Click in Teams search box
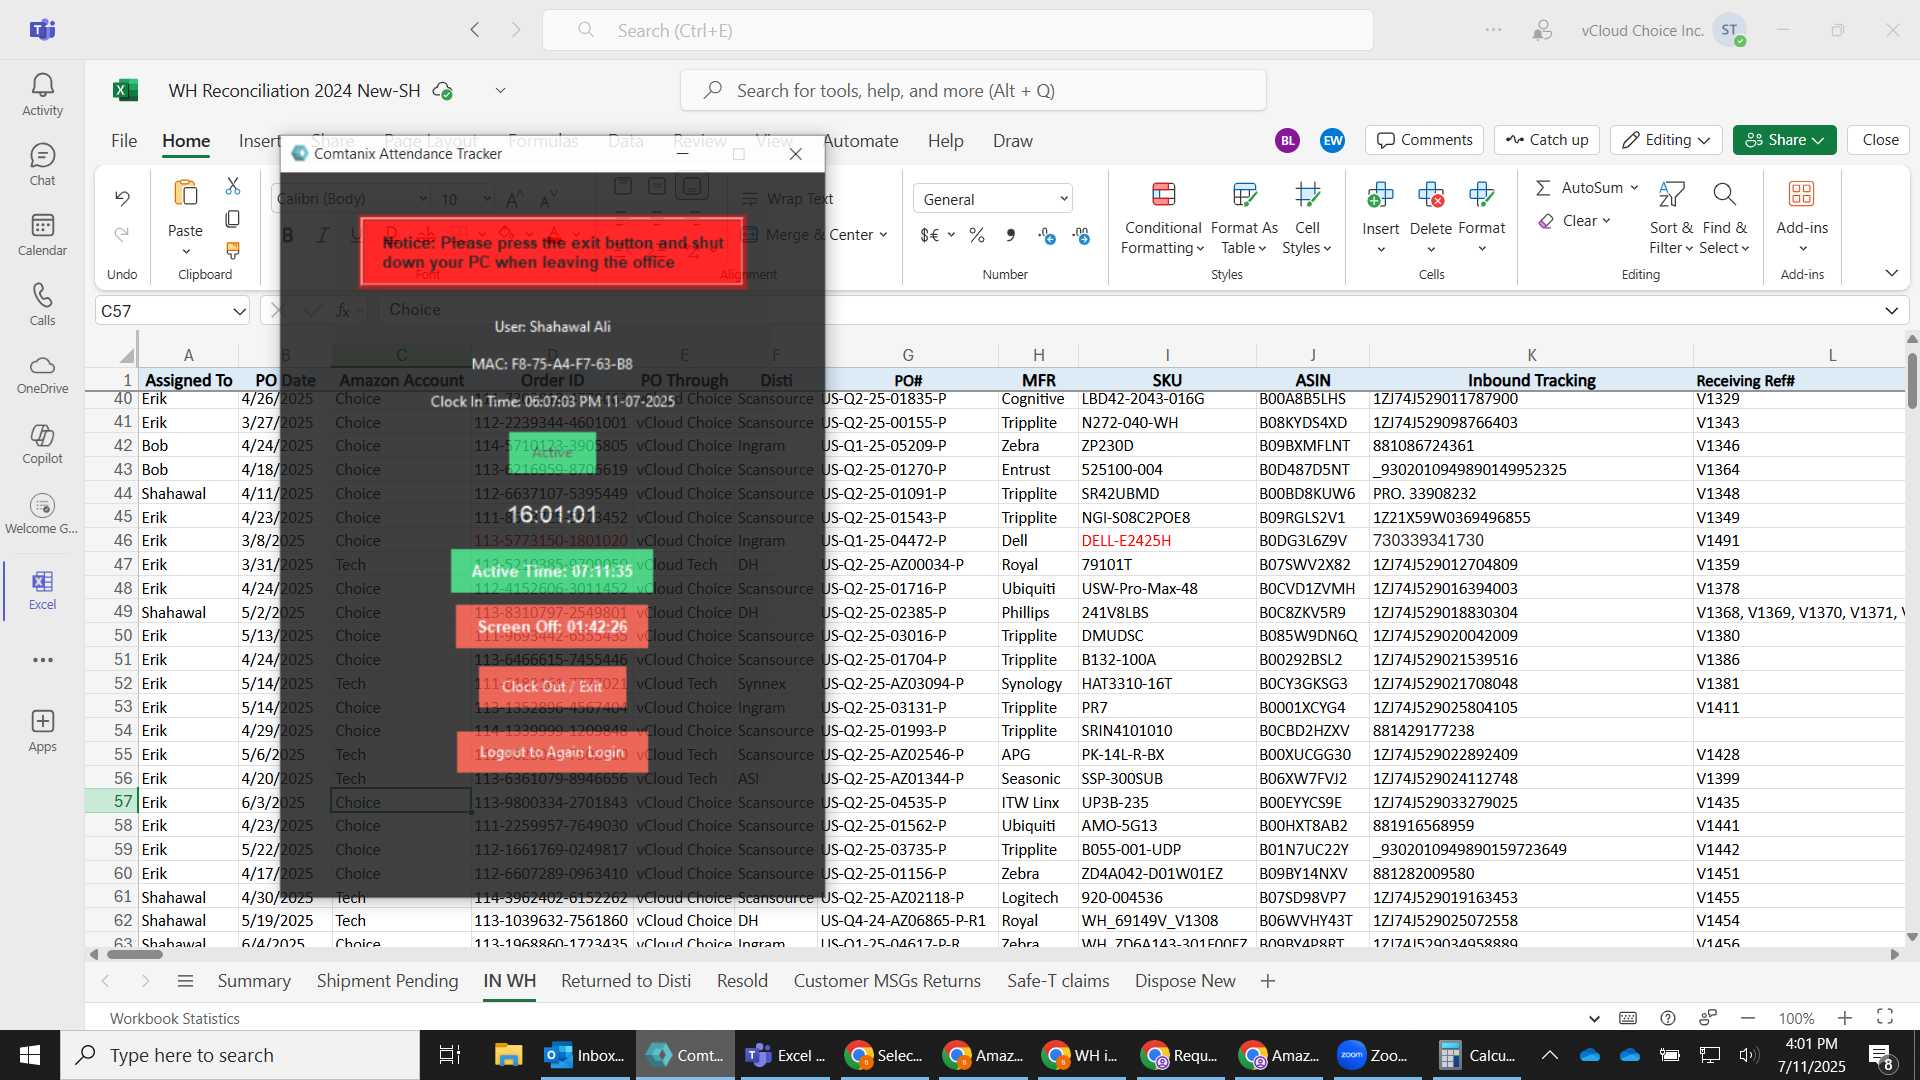 pos(957,30)
